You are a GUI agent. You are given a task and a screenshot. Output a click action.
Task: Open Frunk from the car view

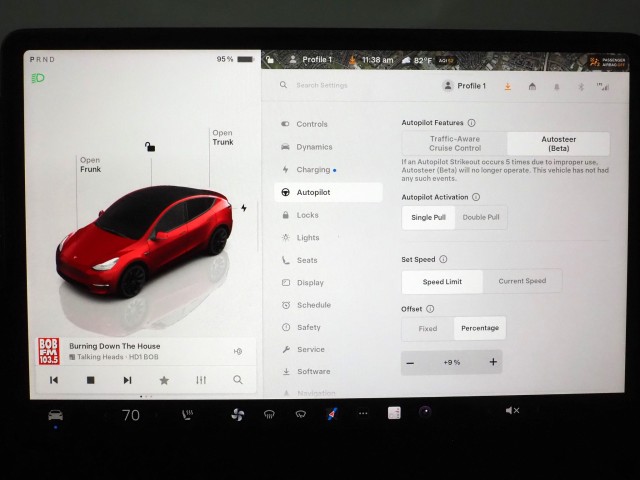90,165
